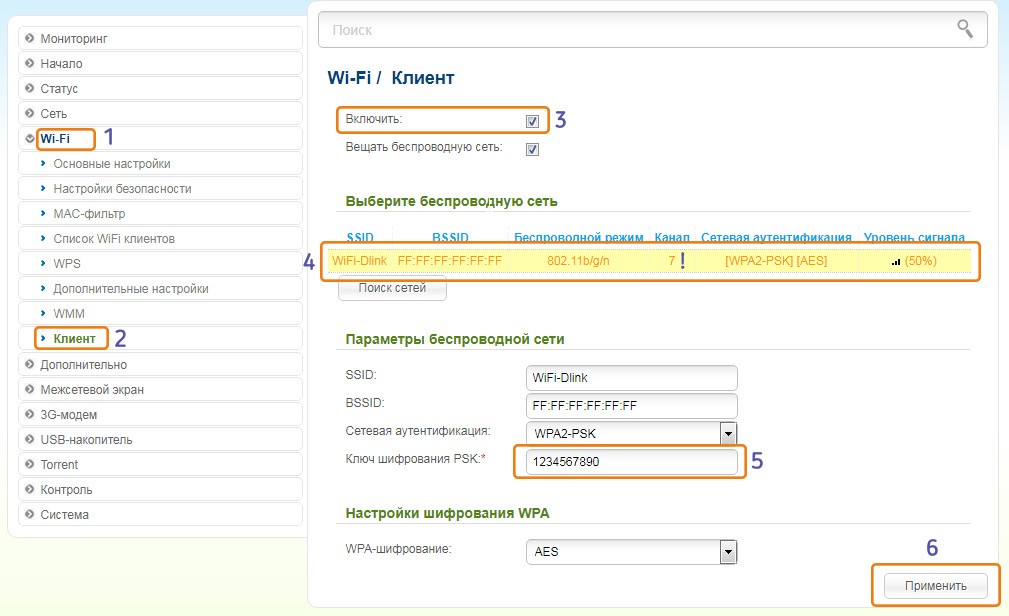Select the Клиент menu item

(160, 339)
